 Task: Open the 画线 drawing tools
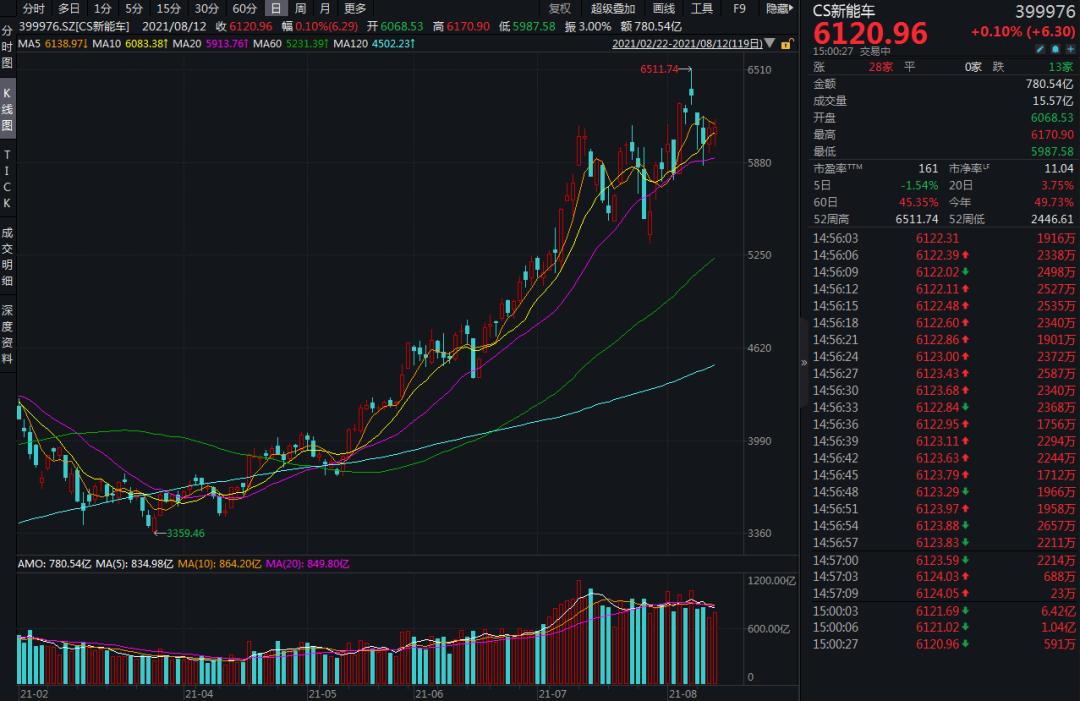[x=664, y=8]
